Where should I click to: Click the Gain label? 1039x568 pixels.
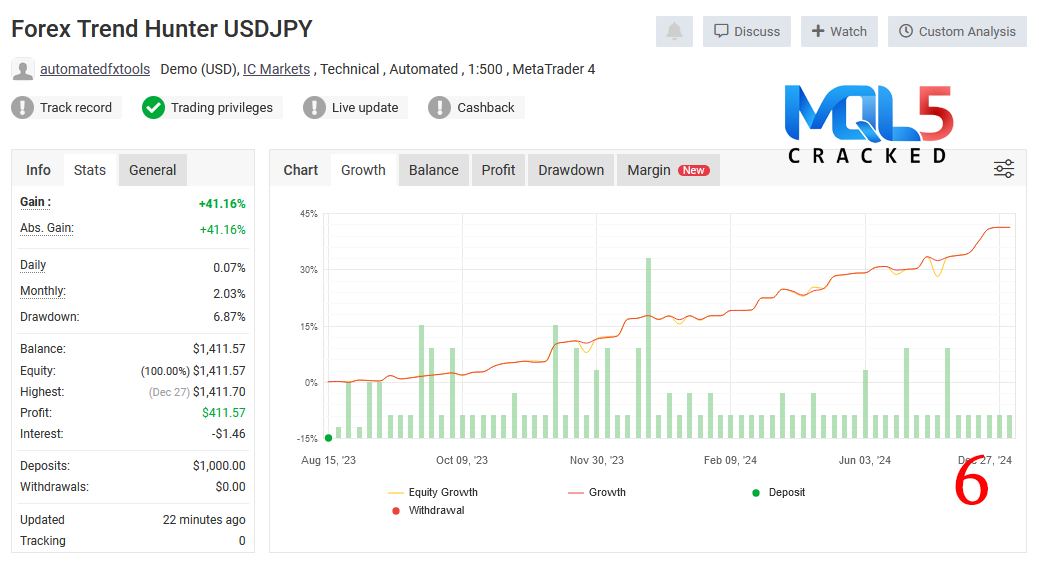point(35,202)
